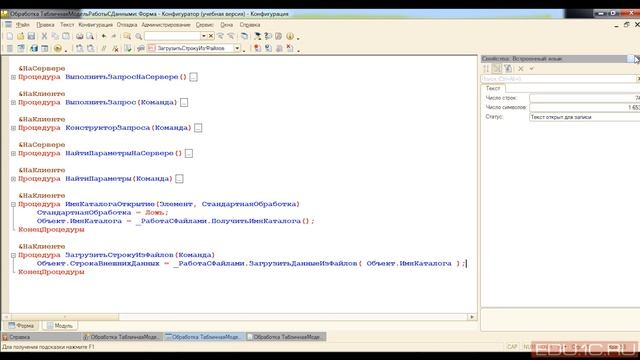Create a new document via toolbar icon
This screenshot has height=360, width=640.
(10, 36)
